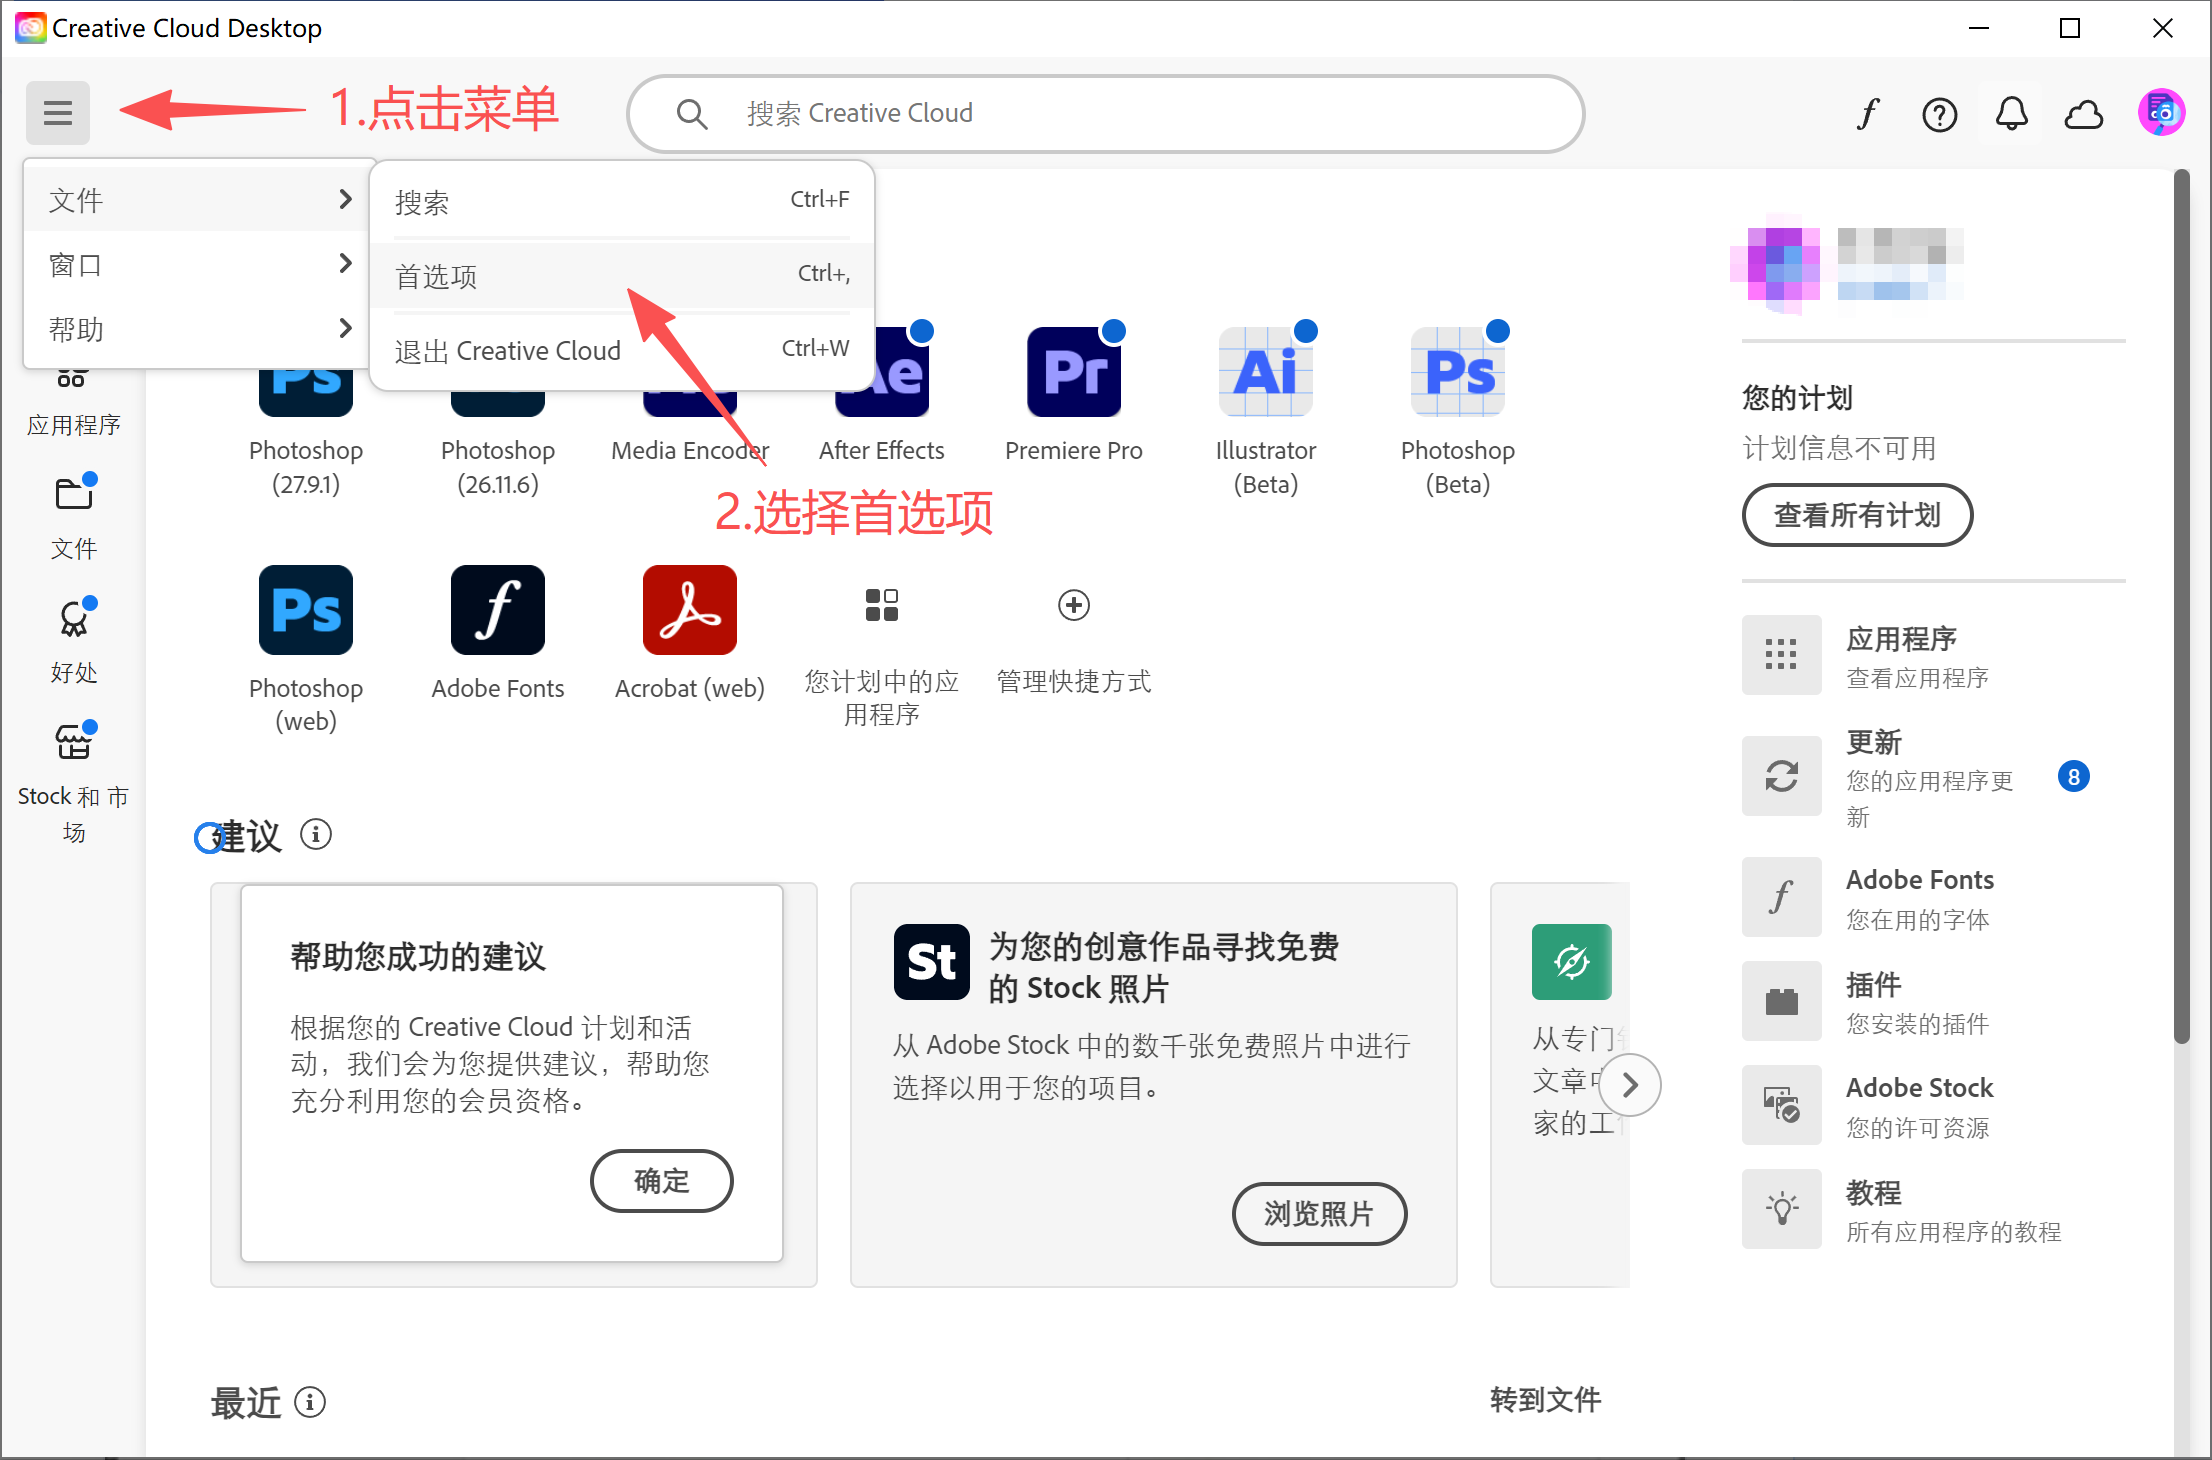
Task: Open Adobe Fonts 您在用的字体 entry
Action: (1934, 898)
